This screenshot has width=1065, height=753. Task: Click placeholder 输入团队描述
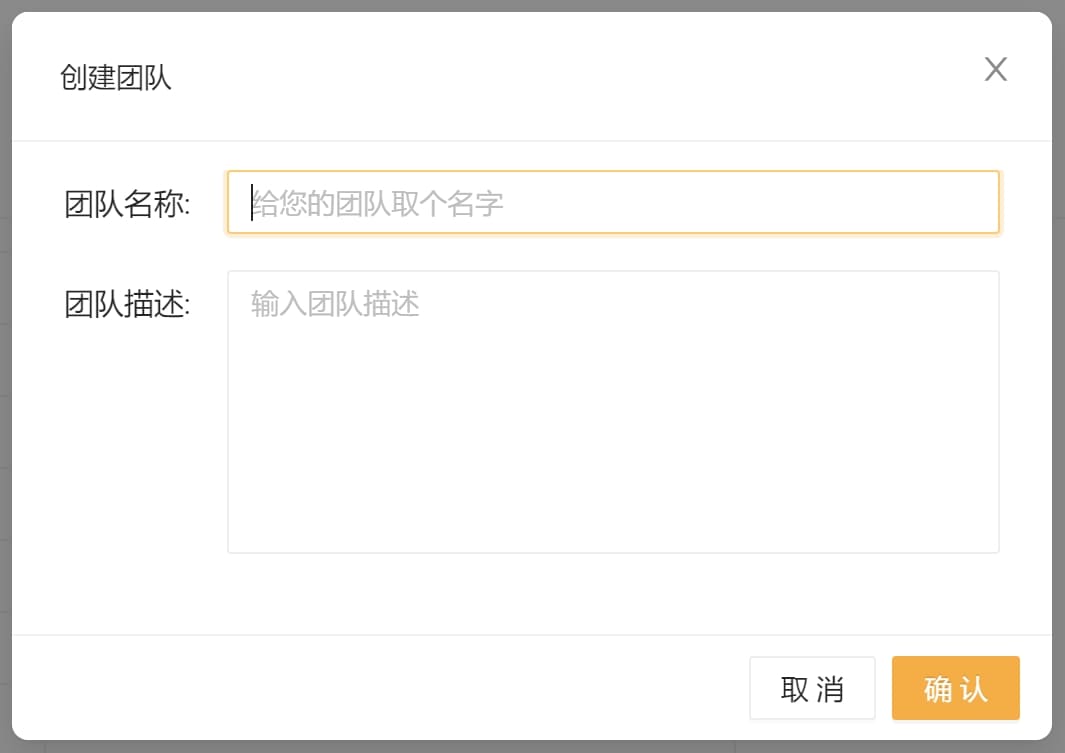tap(335, 304)
